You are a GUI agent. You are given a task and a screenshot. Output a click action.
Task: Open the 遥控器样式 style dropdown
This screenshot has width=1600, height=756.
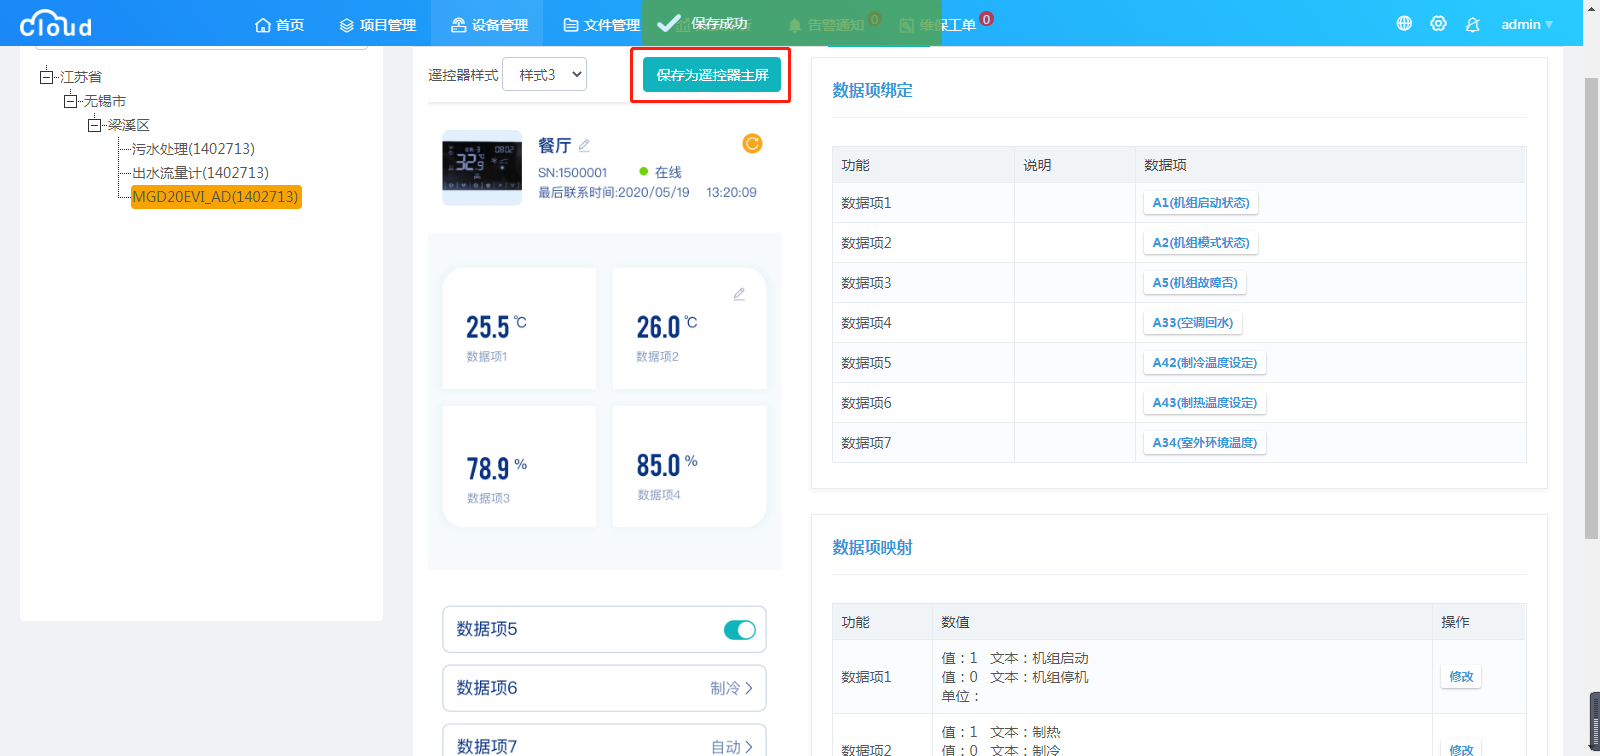point(544,74)
